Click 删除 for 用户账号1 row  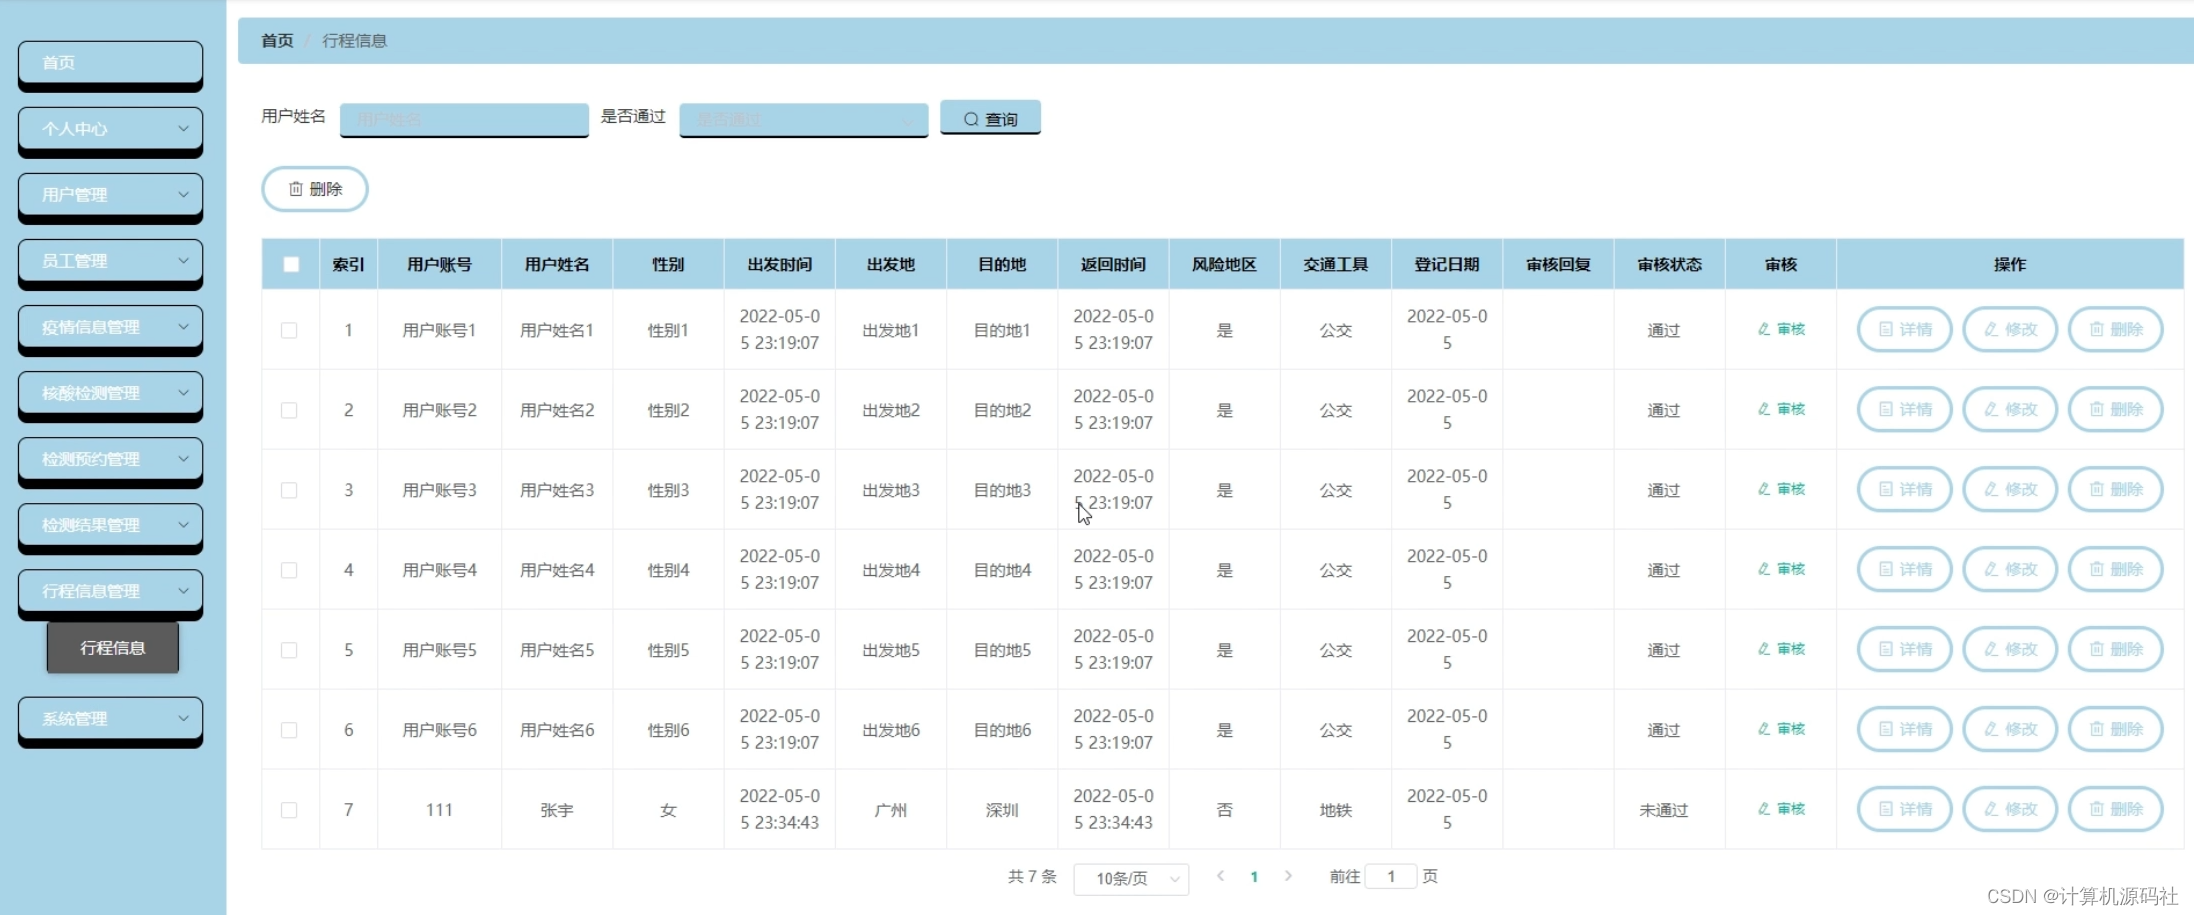click(x=2116, y=329)
